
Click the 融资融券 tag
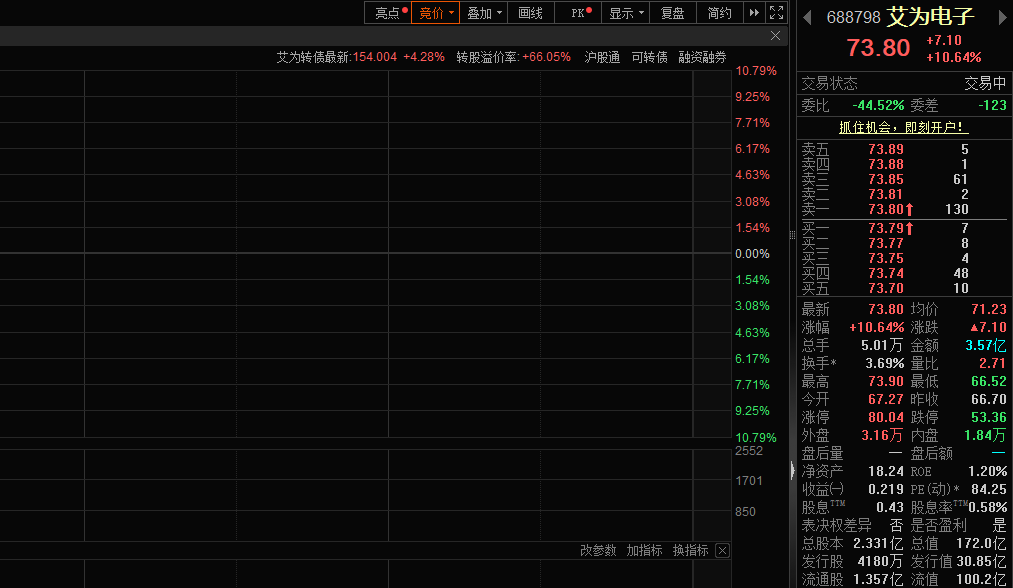coord(702,58)
